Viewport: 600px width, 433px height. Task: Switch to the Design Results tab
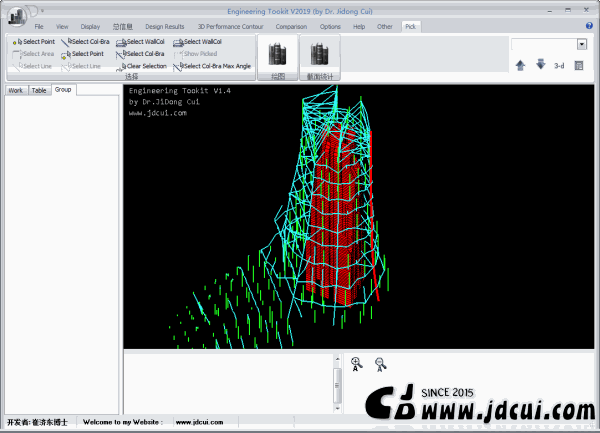point(165,26)
